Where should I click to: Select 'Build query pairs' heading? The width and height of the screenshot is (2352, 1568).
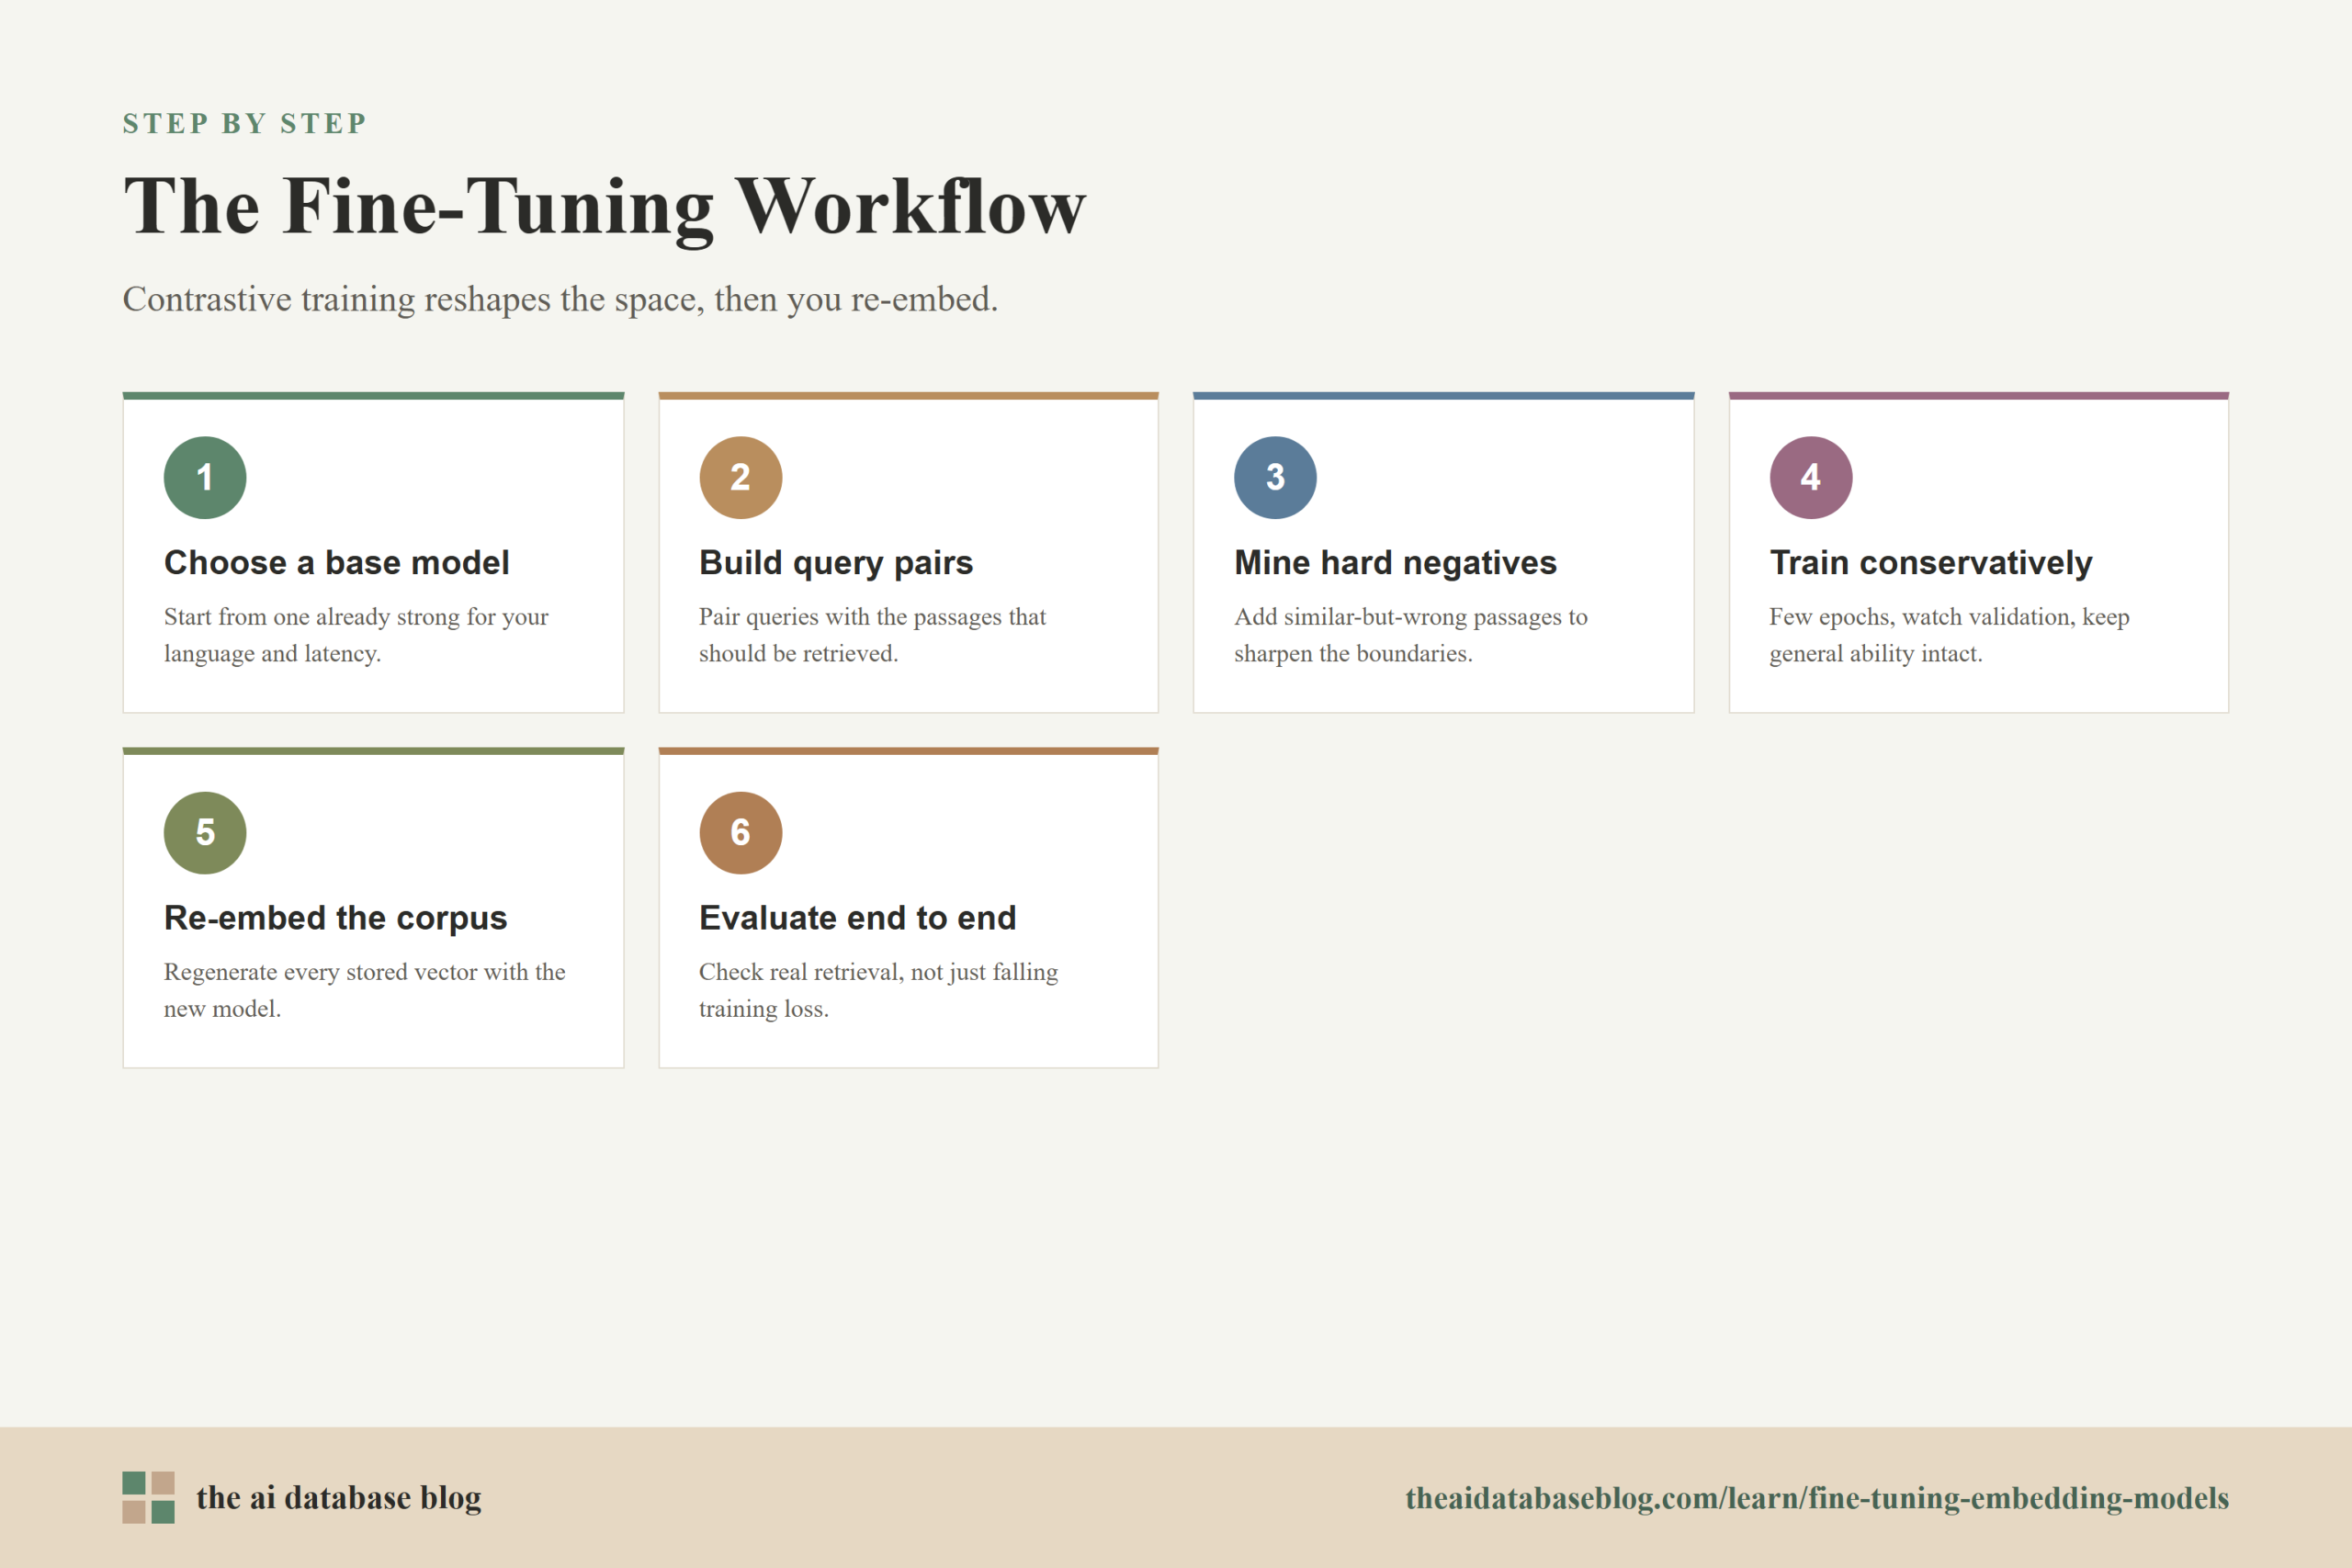836,563
